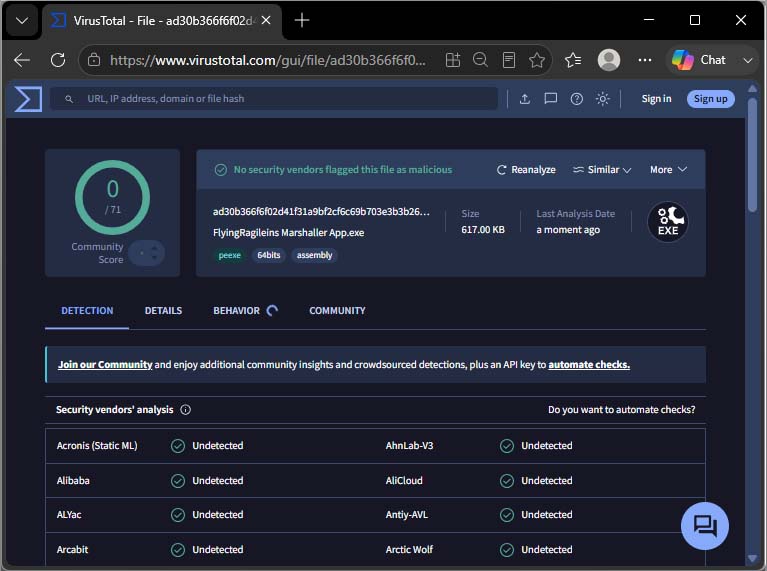The image size is (767, 571).
Task: Click the VirusTotal sigma logo
Action: tap(28, 99)
